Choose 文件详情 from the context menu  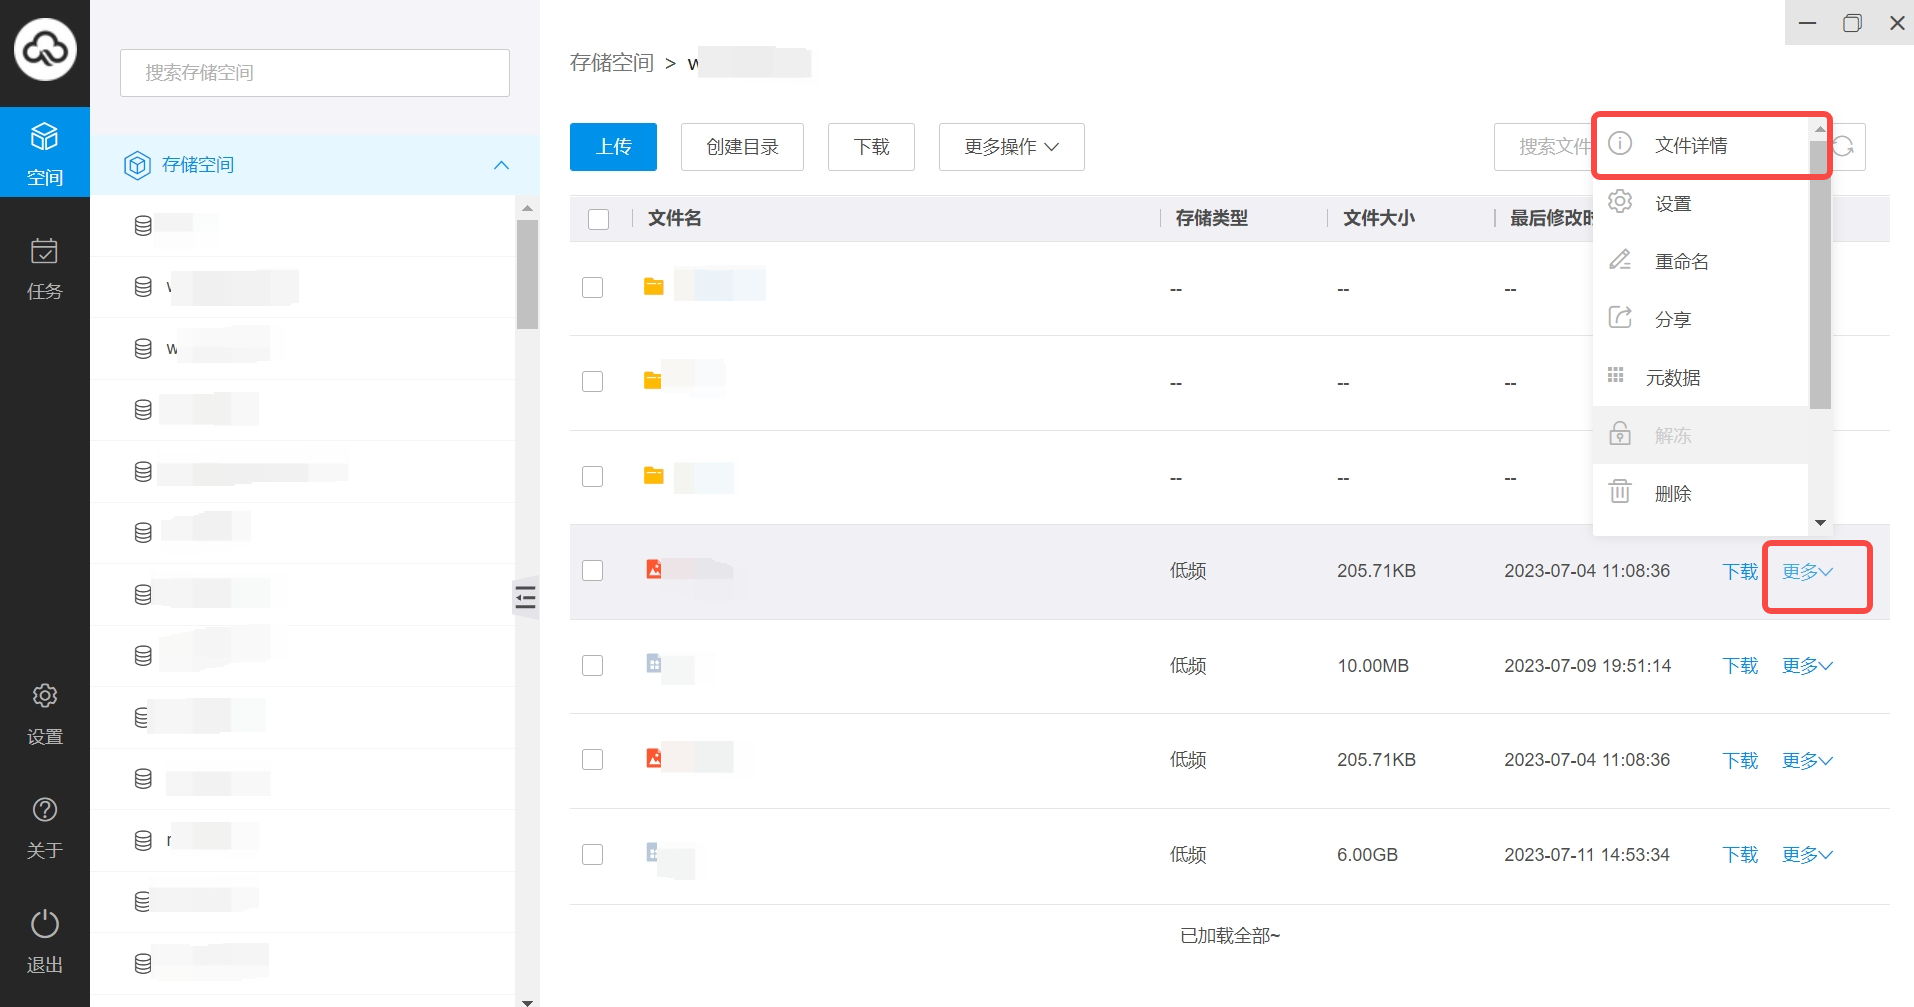click(1690, 146)
